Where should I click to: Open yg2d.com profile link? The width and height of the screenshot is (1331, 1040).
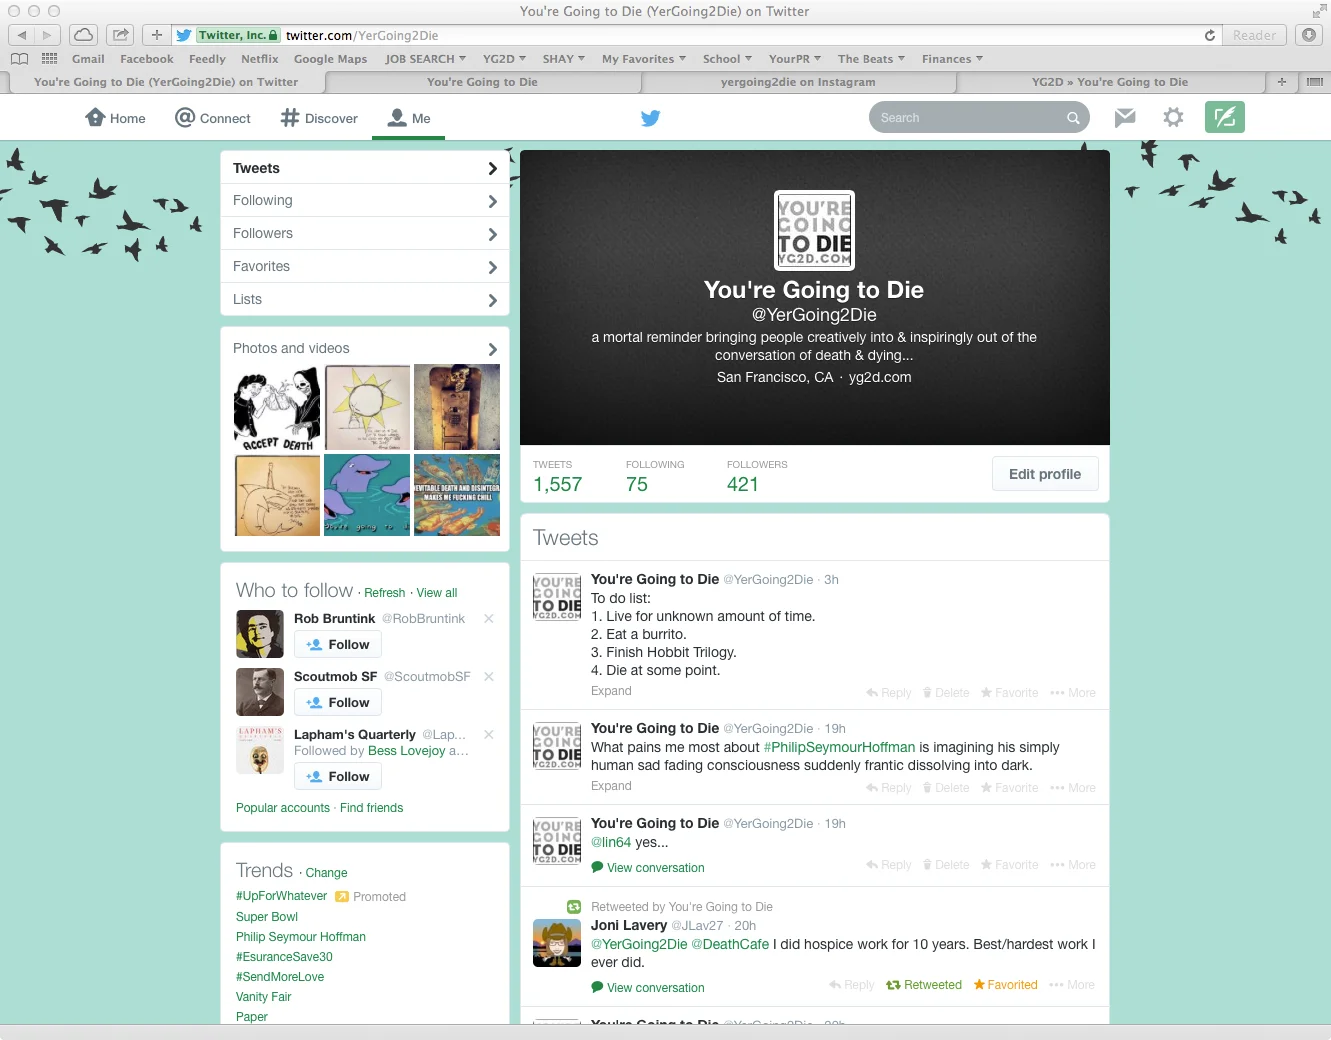[x=880, y=377]
